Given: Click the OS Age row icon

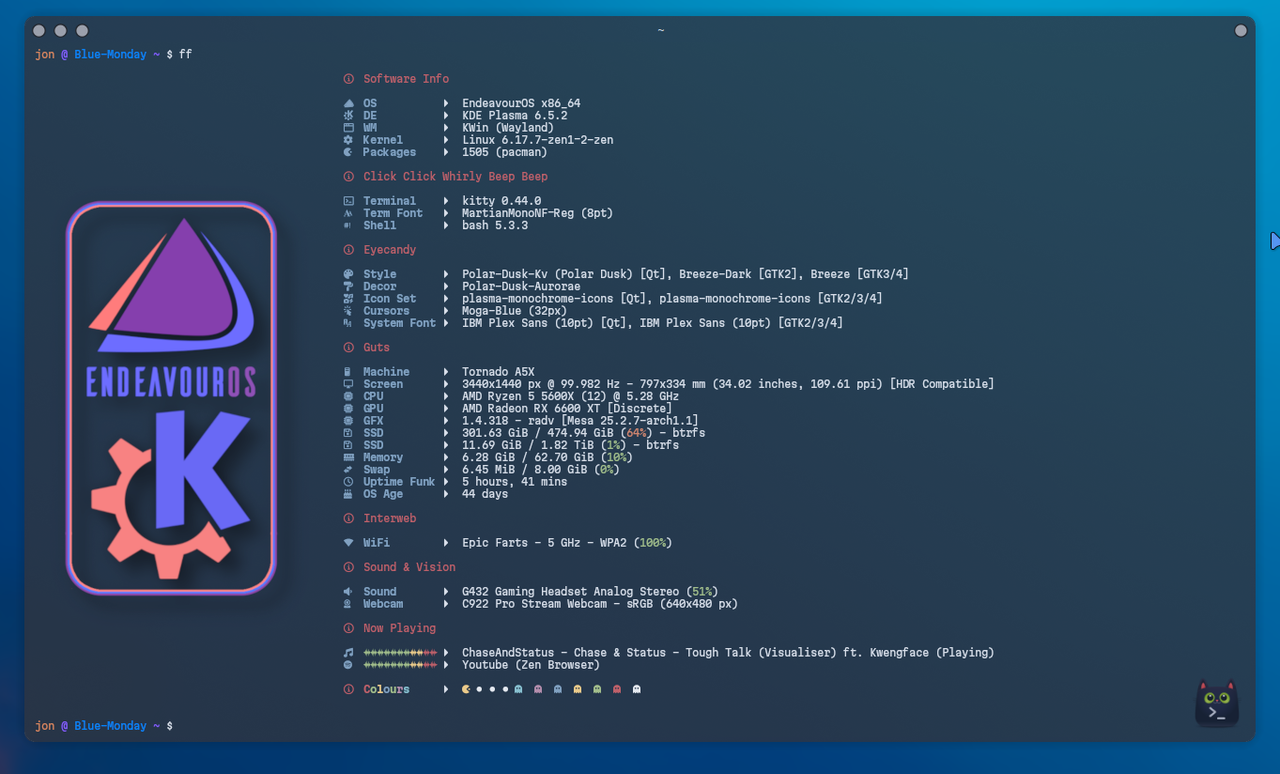Looking at the screenshot, I should [349, 494].
